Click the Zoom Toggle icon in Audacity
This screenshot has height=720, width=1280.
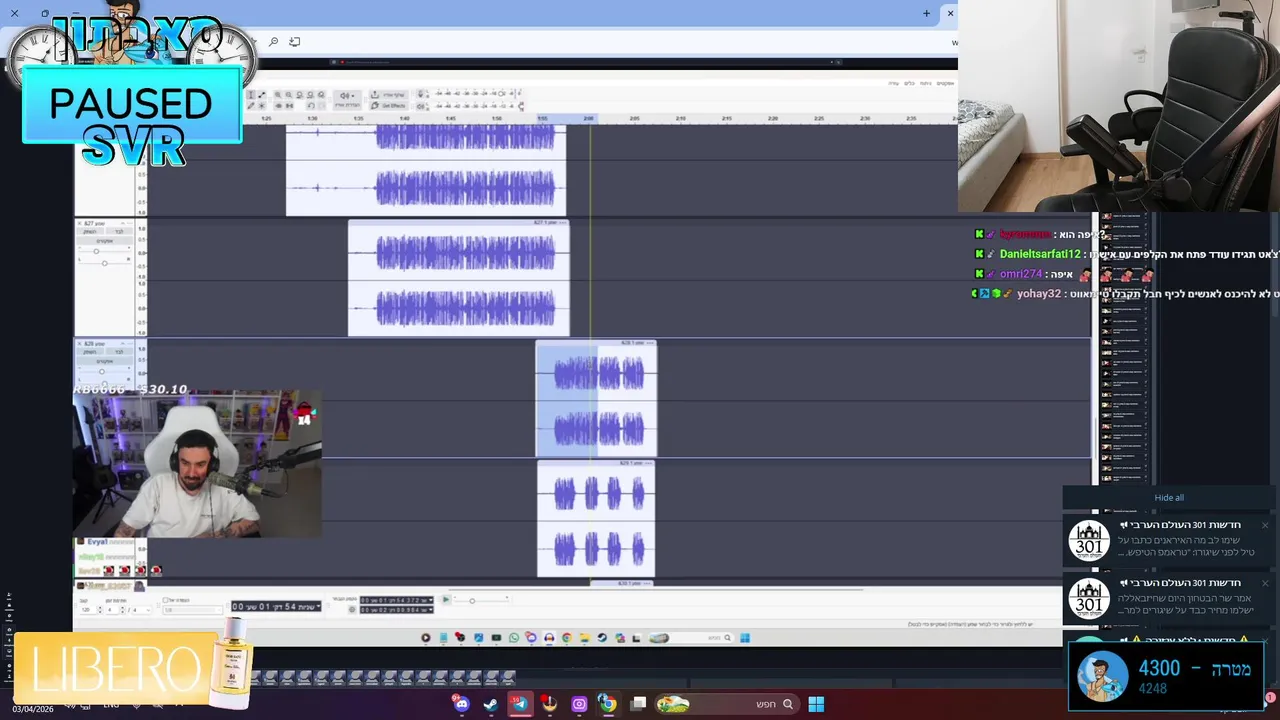(x=321, y=94)
